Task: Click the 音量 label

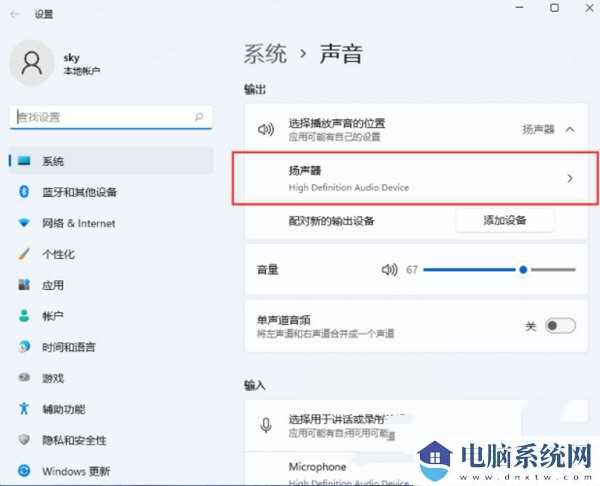Action: (267, 270)
